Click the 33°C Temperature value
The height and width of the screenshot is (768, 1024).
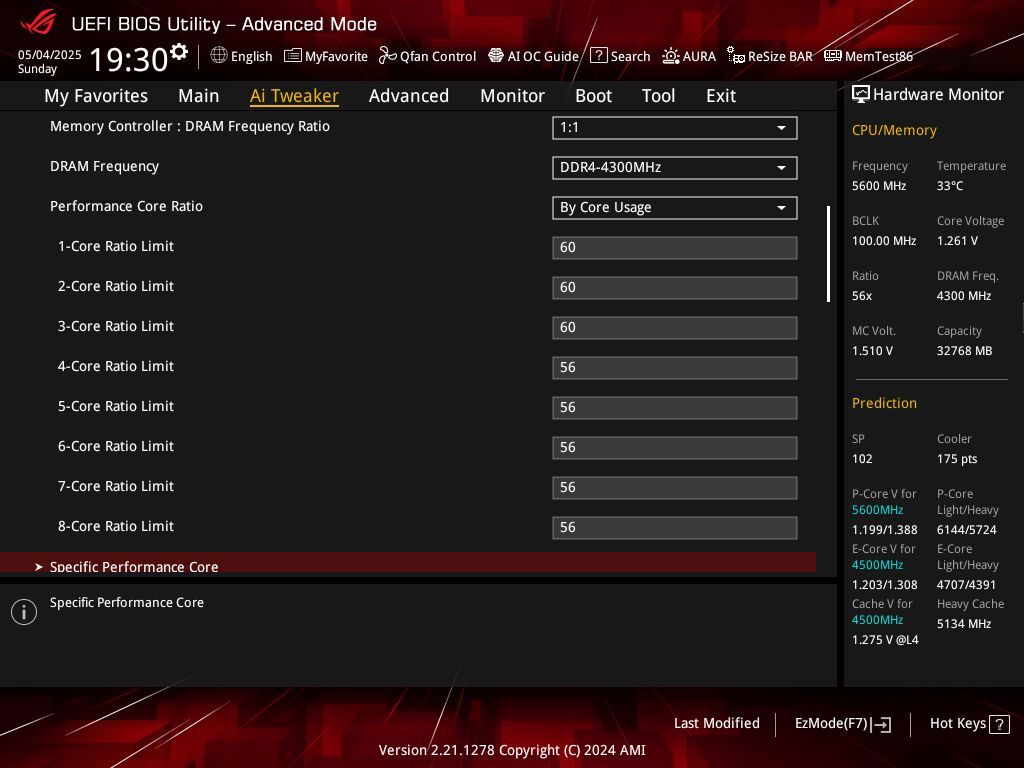click(950, 186)
